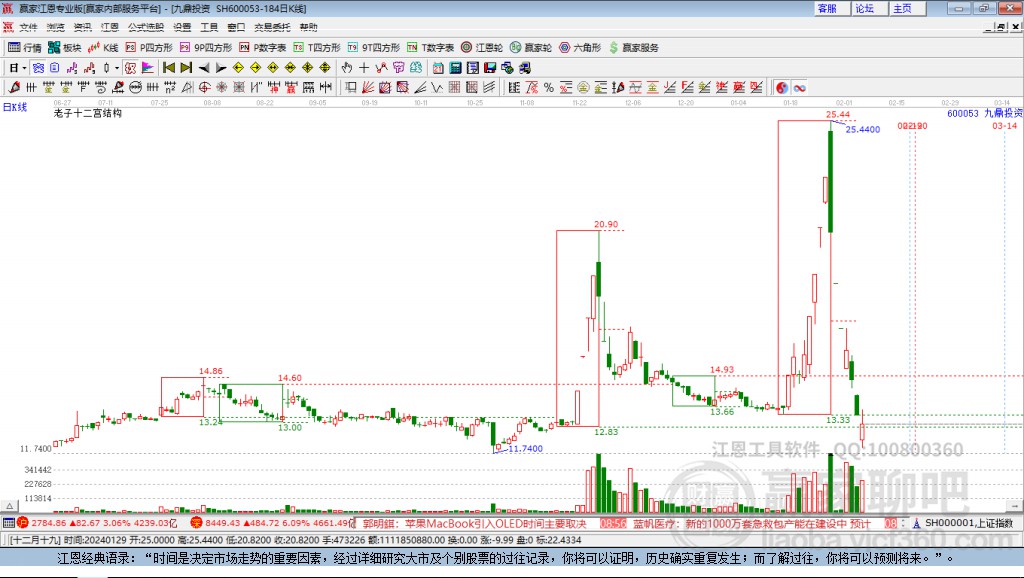Screen dimensions: 1024x578
Task: Open the P四方形 tool
Action: [149, 48]
